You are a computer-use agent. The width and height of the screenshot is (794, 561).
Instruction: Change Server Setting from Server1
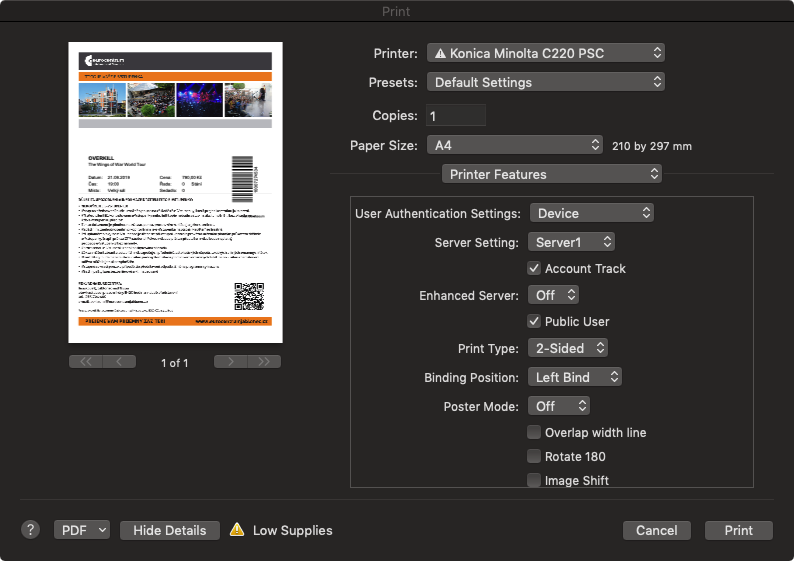[571, 243]
